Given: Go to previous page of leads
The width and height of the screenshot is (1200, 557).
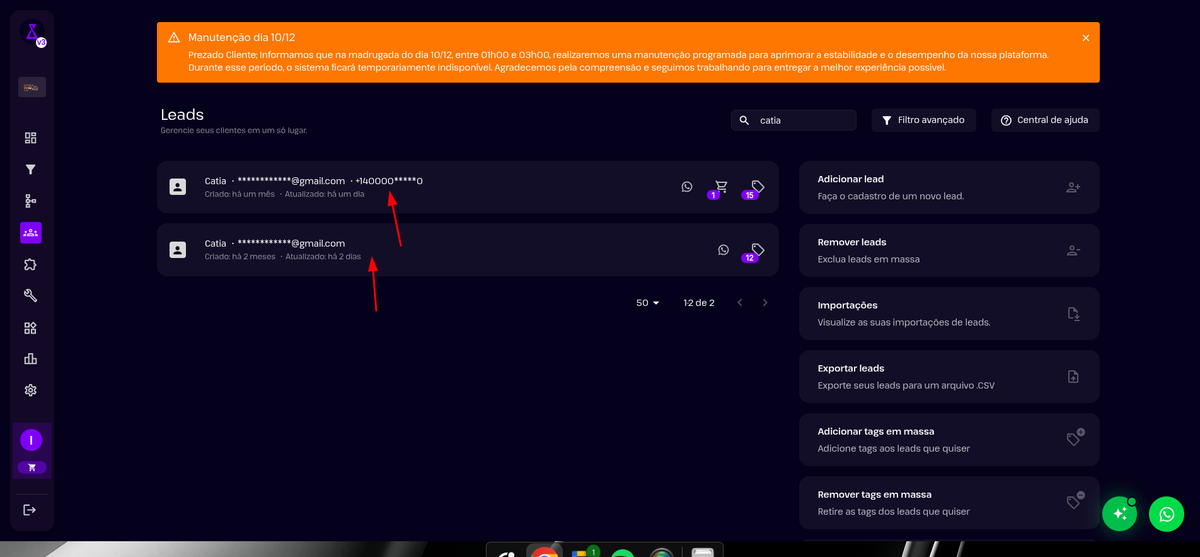Looking at the screenshot, I should click(x=739, y=302).
